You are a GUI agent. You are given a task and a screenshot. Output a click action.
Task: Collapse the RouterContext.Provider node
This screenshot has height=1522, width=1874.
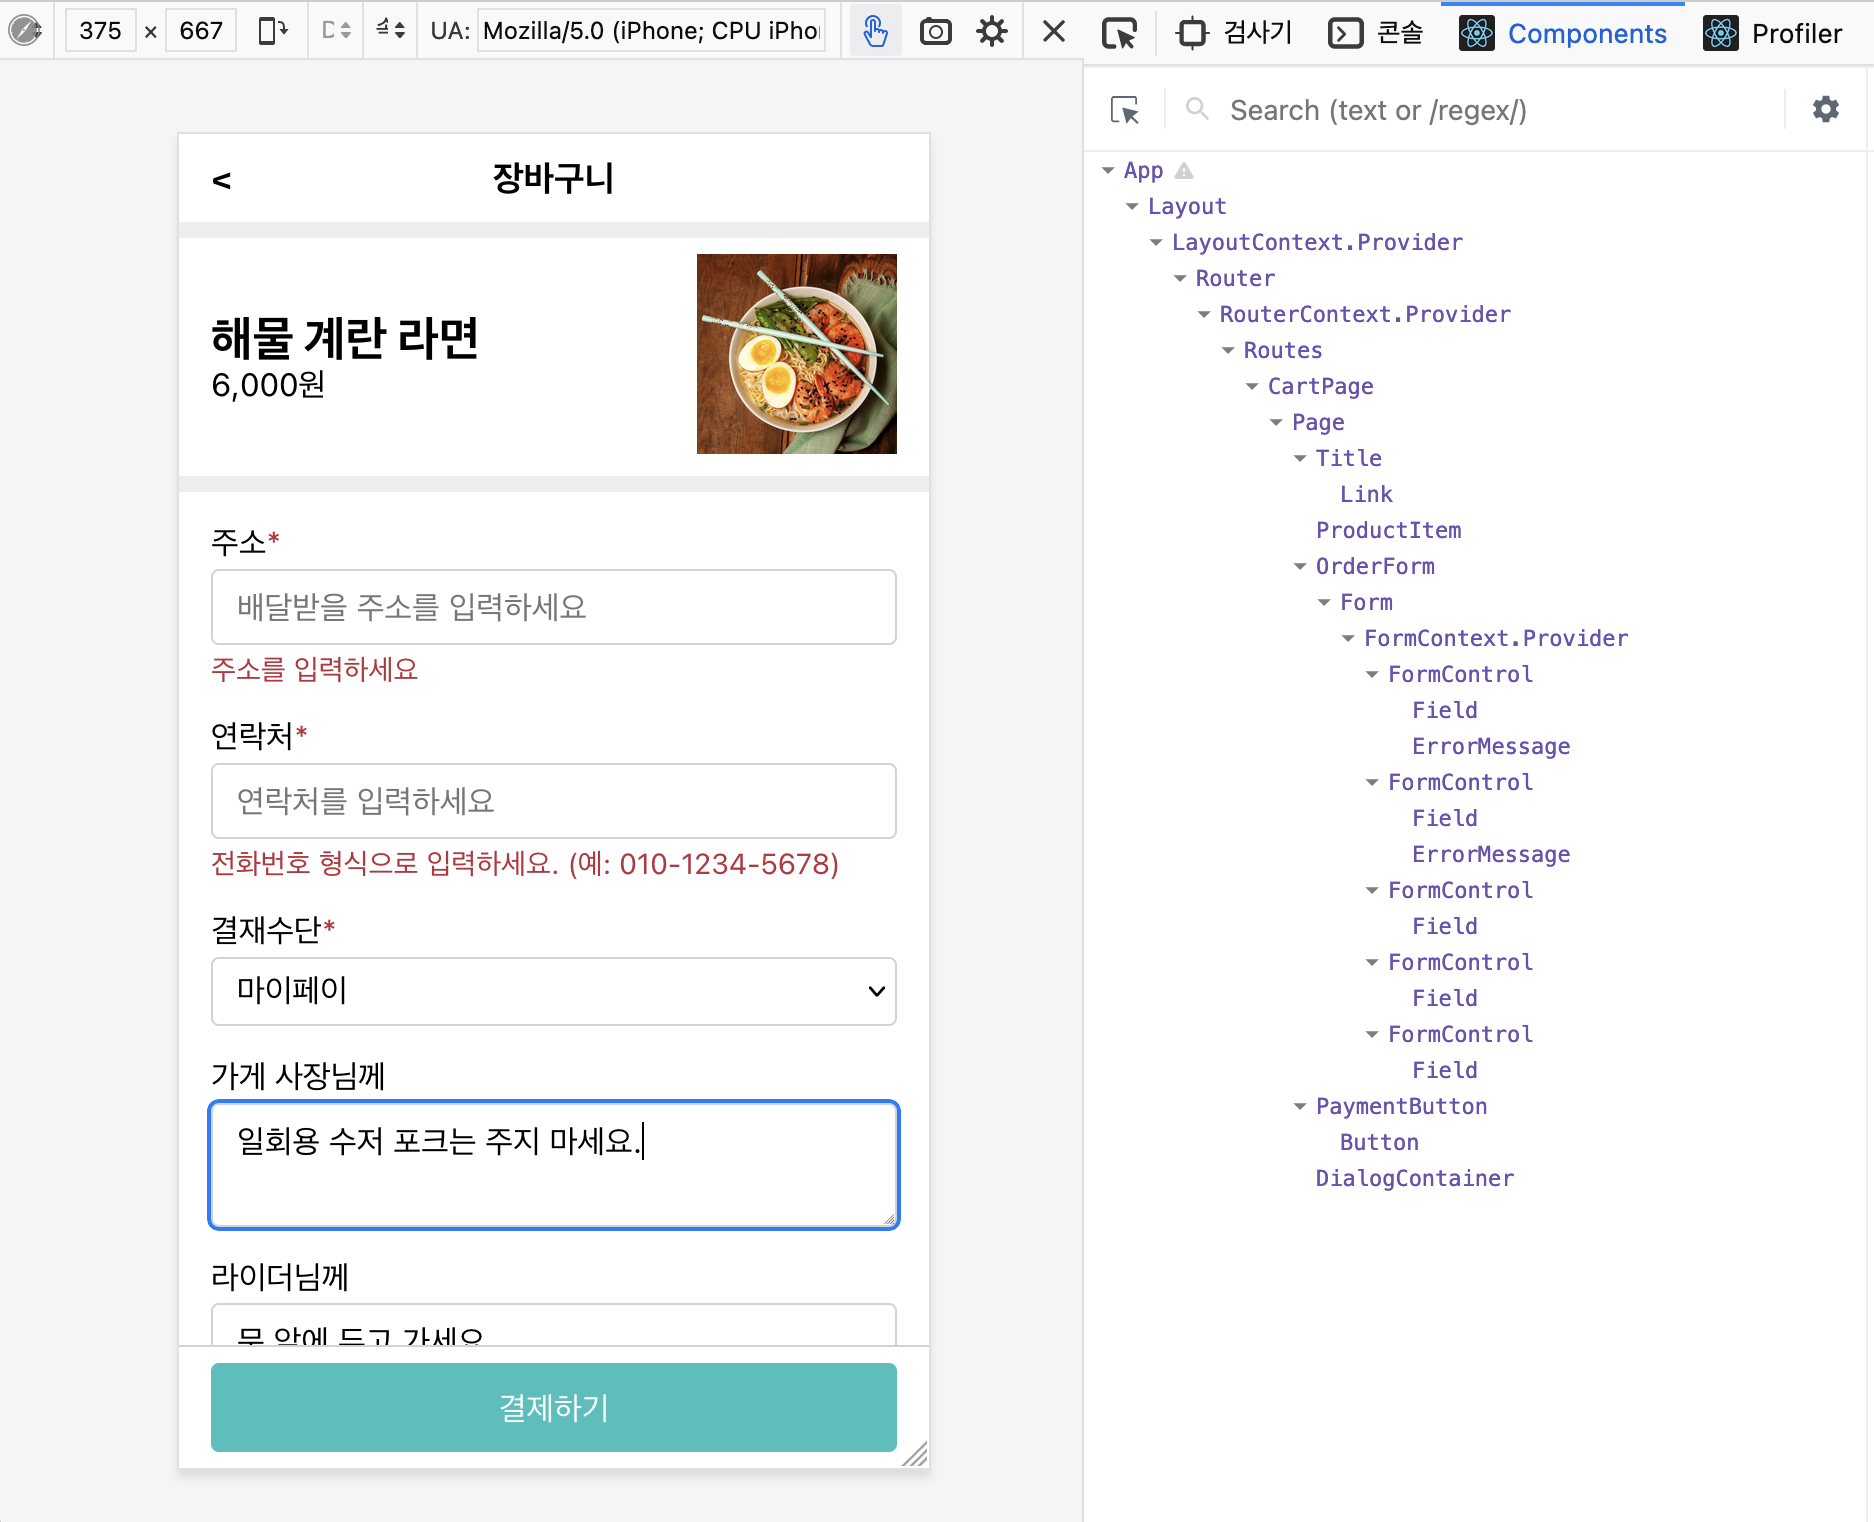[x=1204, y=315]
